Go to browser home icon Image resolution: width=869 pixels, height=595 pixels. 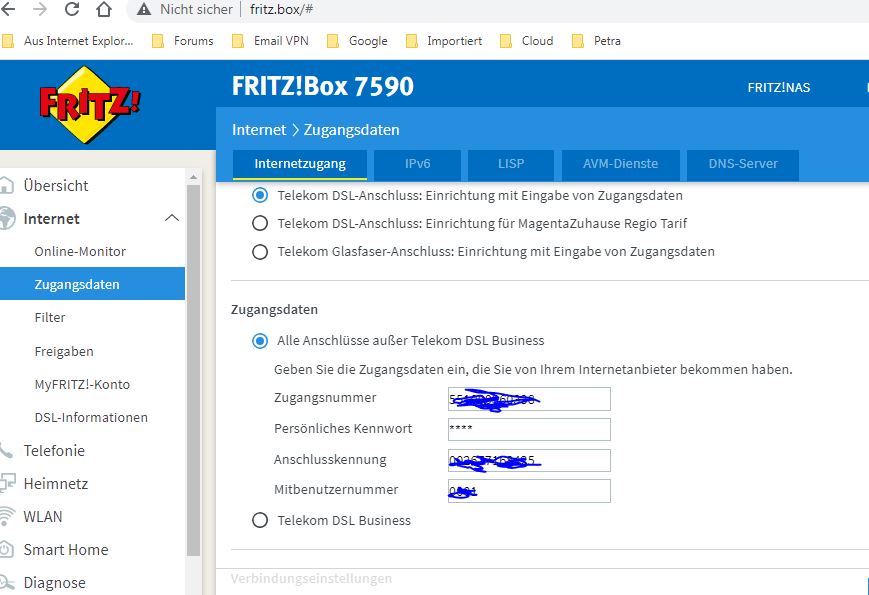(x=104, y=9)
